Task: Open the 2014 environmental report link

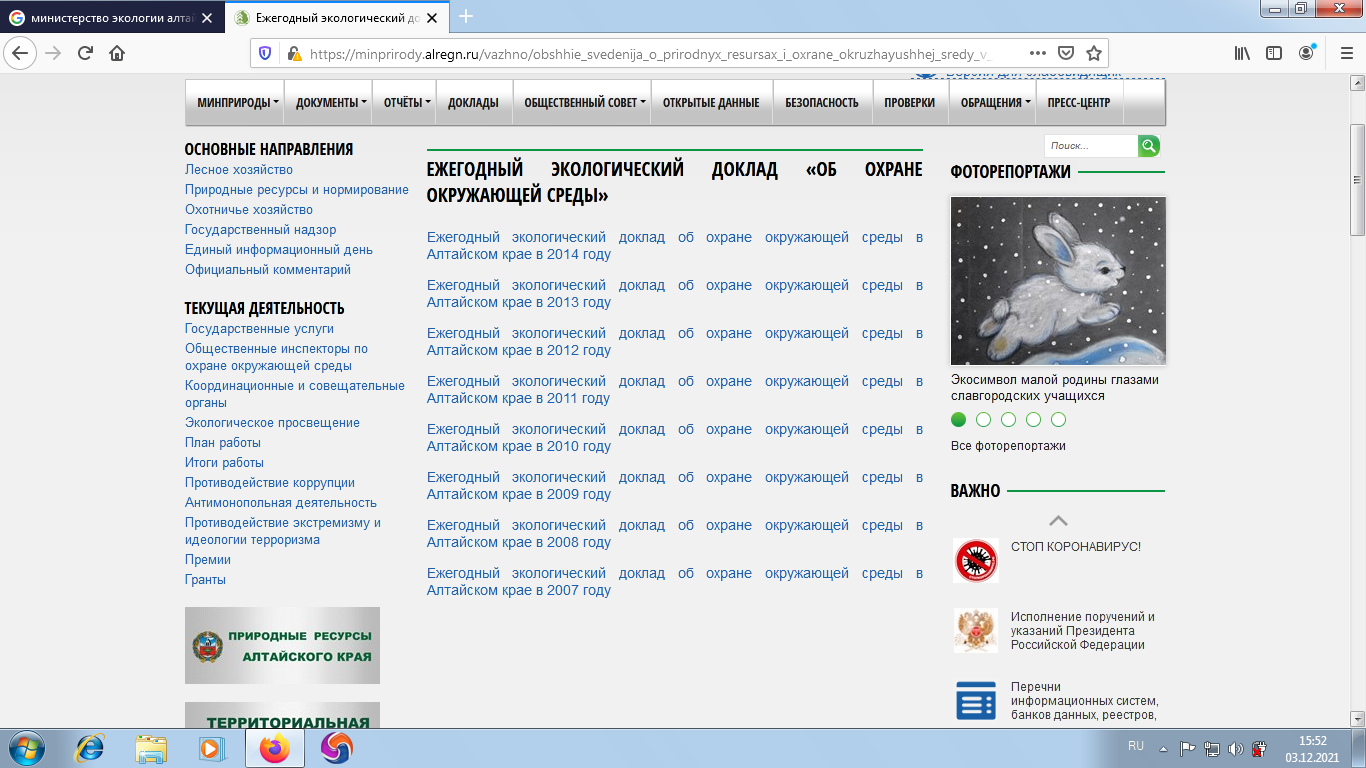Action: click(674, 245)
